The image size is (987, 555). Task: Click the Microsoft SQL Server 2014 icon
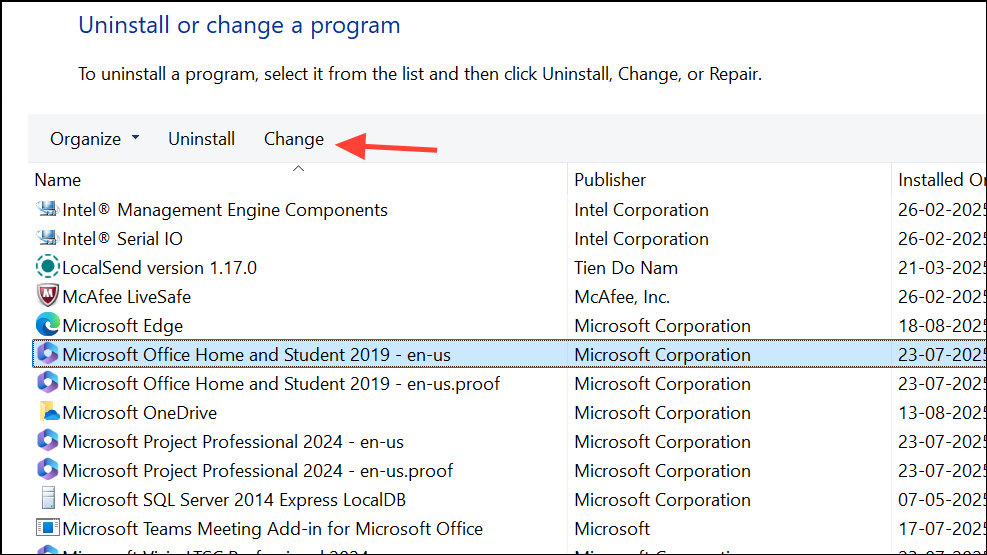click(x=47, y=500)
